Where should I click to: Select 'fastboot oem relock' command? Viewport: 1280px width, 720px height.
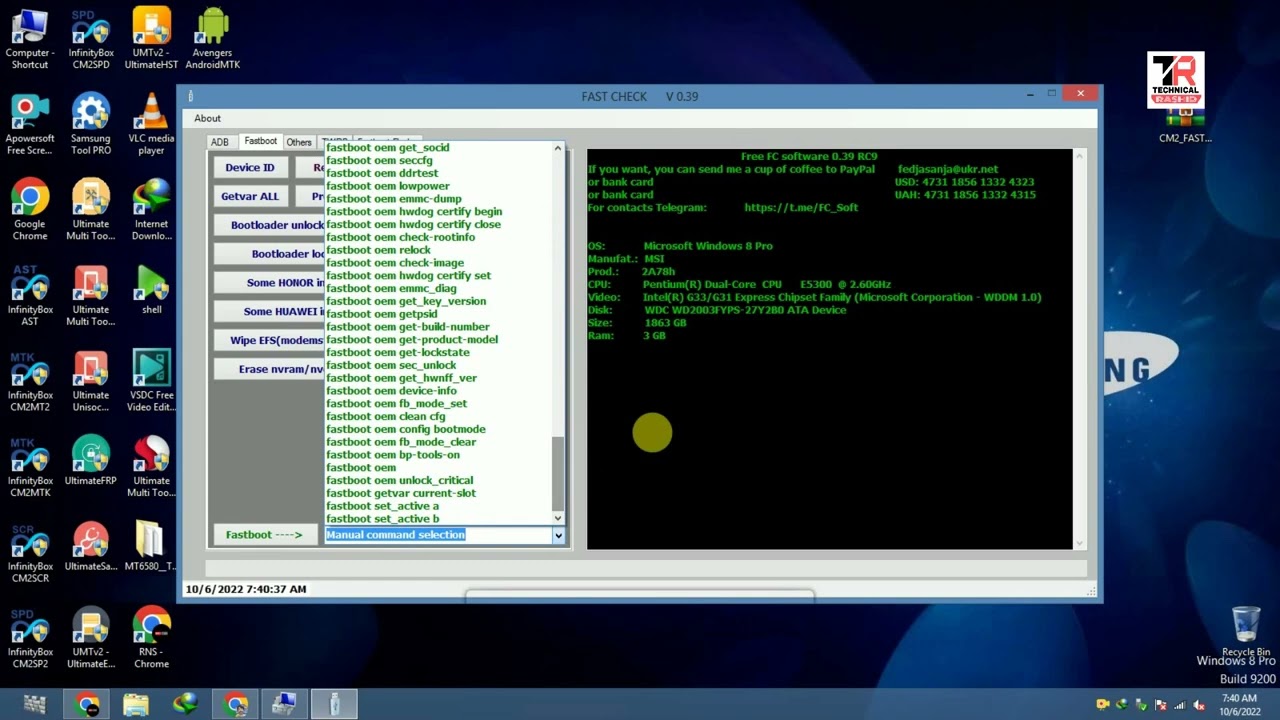pos(378,250)
